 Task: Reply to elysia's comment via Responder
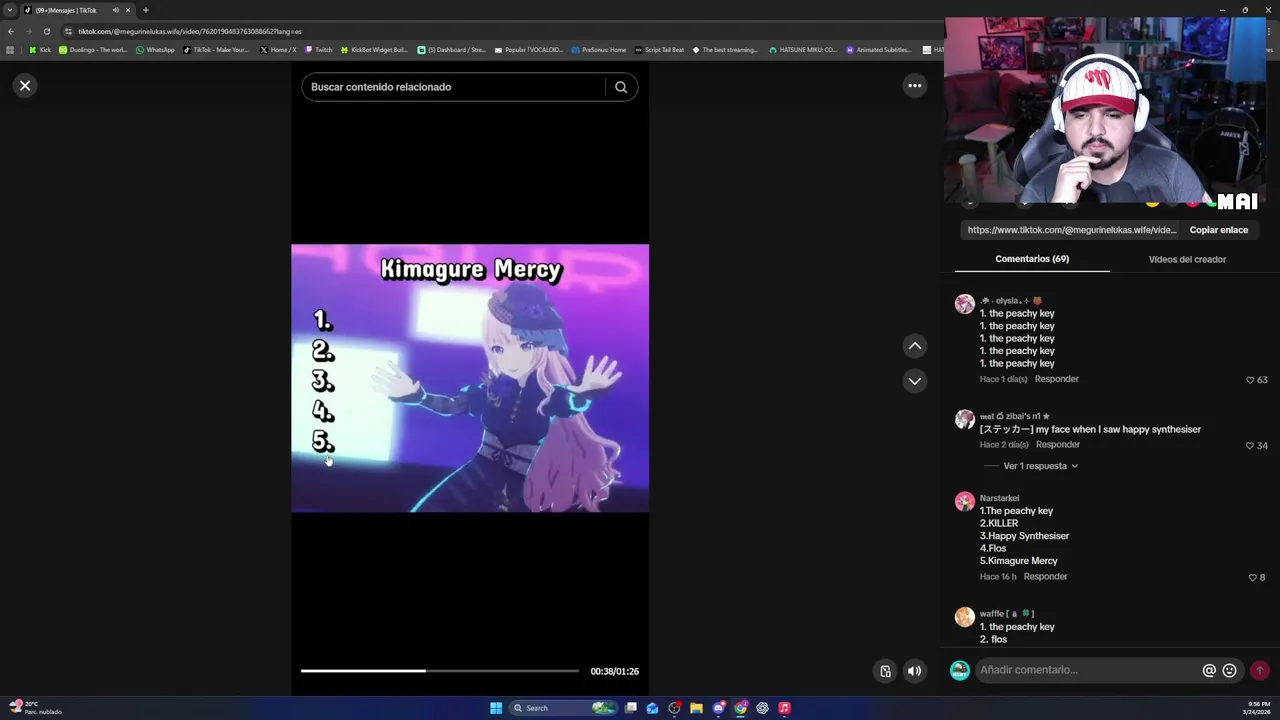(x=1056, y=379)
